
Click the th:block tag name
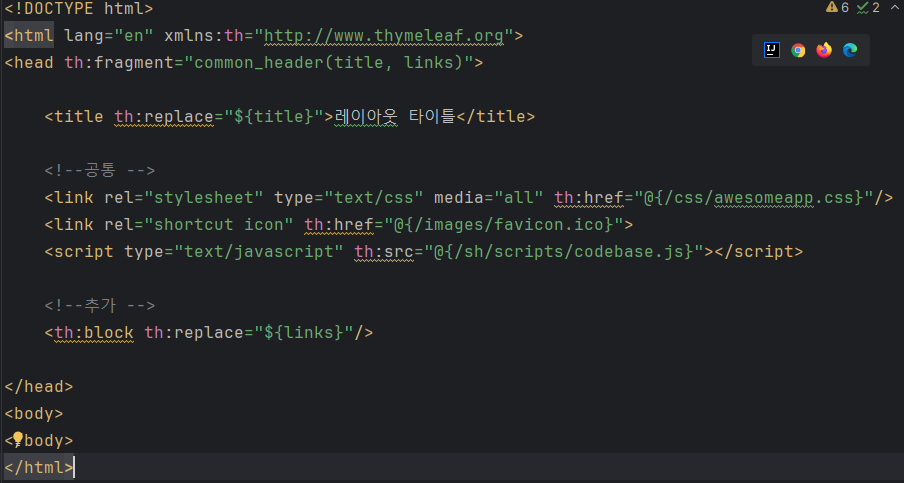[x=94, y=333]
